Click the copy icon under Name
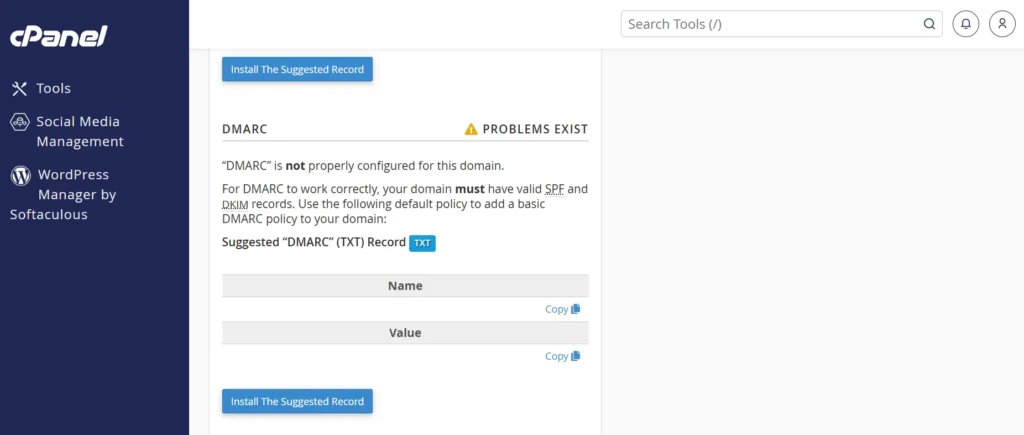The height and width of the screenshot is (435, 1024). 575,309
